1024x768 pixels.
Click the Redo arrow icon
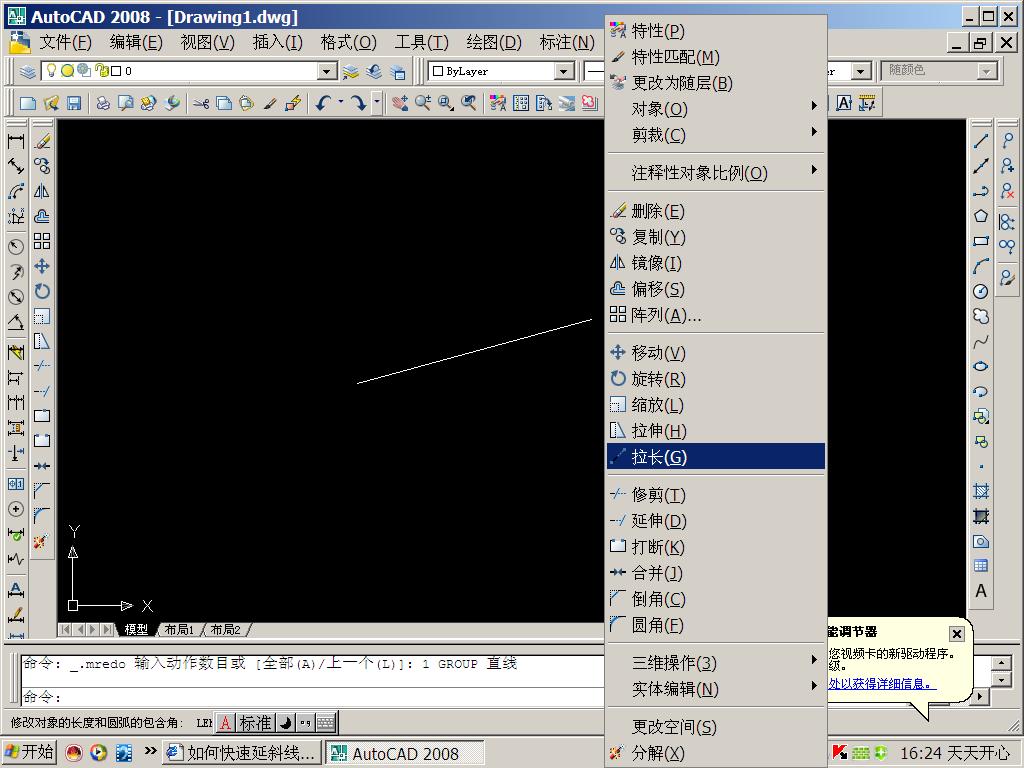click(359, 103)
